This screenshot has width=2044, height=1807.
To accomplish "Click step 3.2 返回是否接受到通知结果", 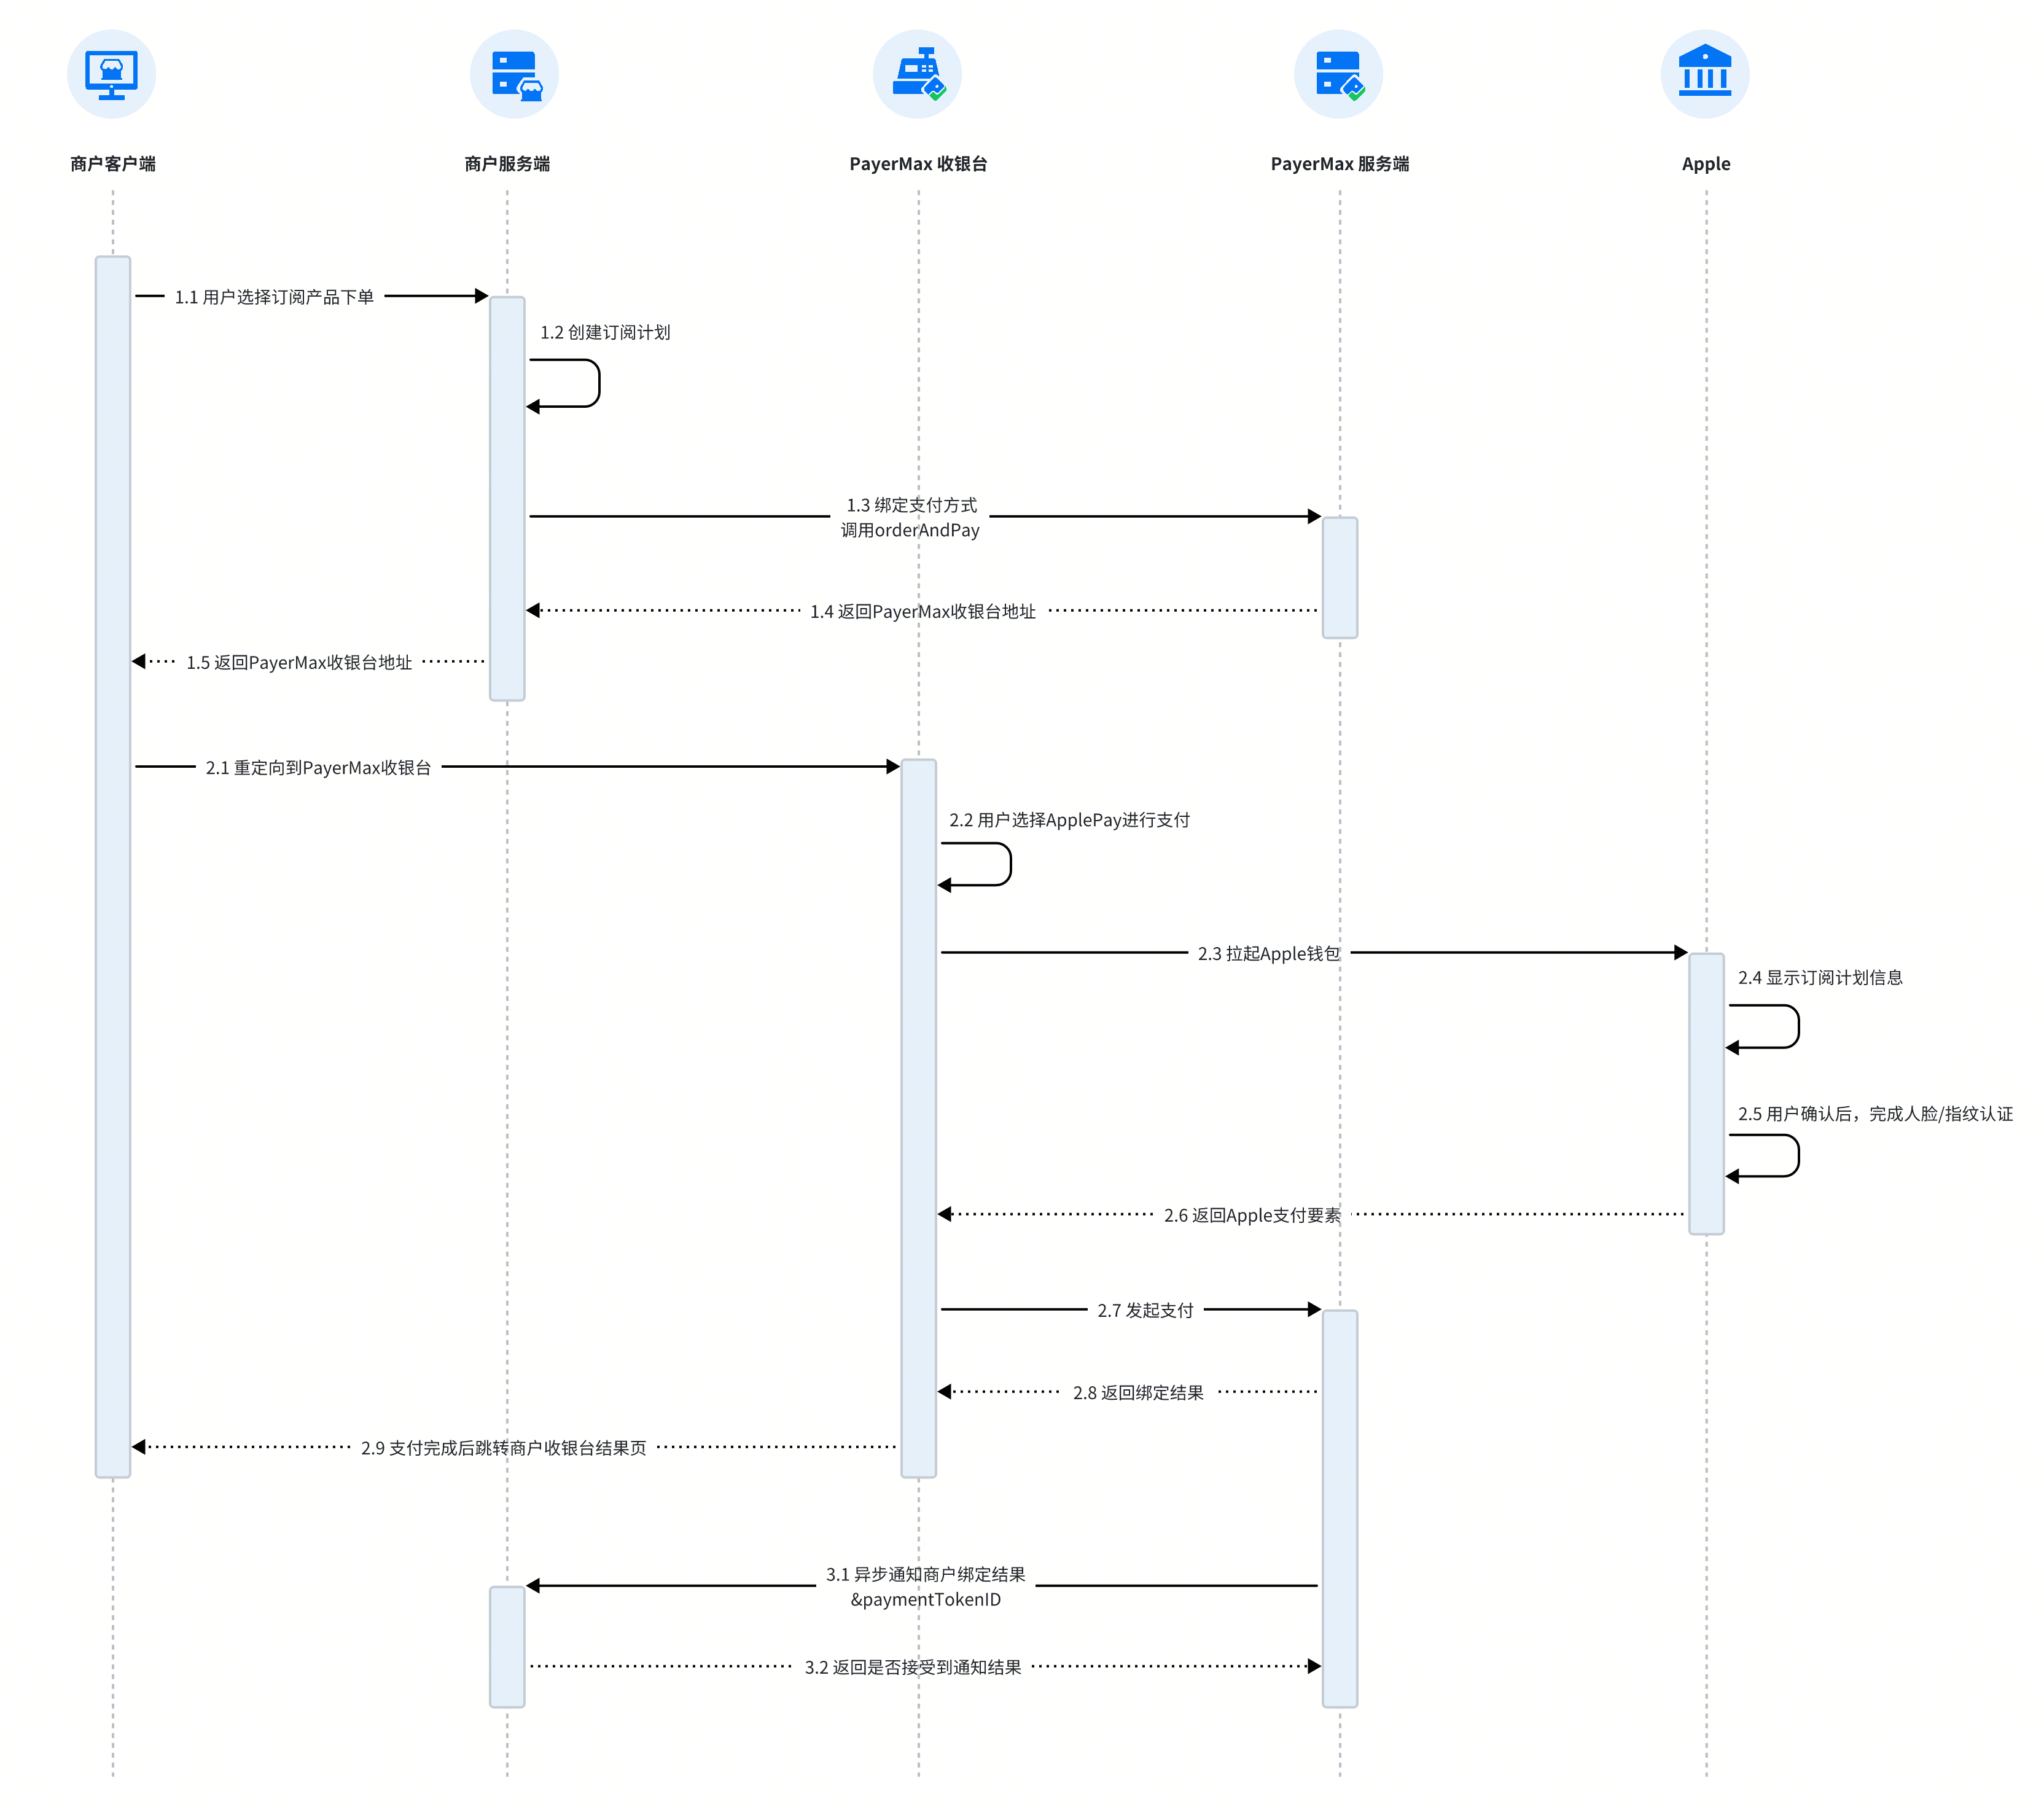I will pyautogui.click(x=913, y=1667).
